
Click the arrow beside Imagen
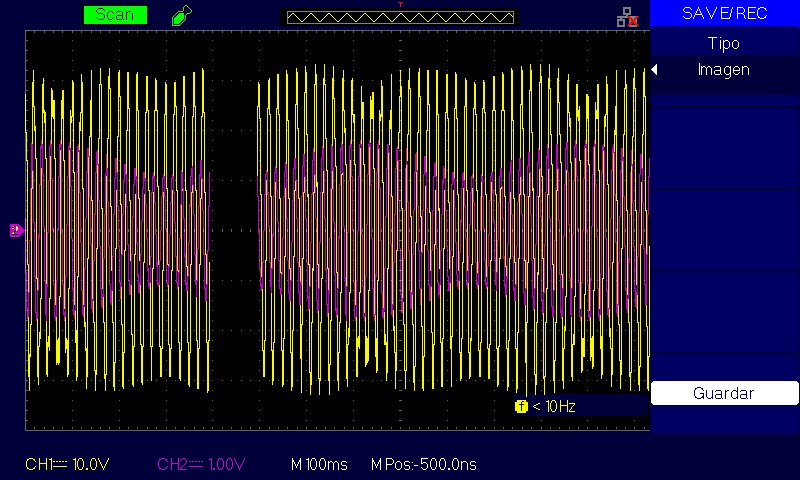click(x=655, y=70)
